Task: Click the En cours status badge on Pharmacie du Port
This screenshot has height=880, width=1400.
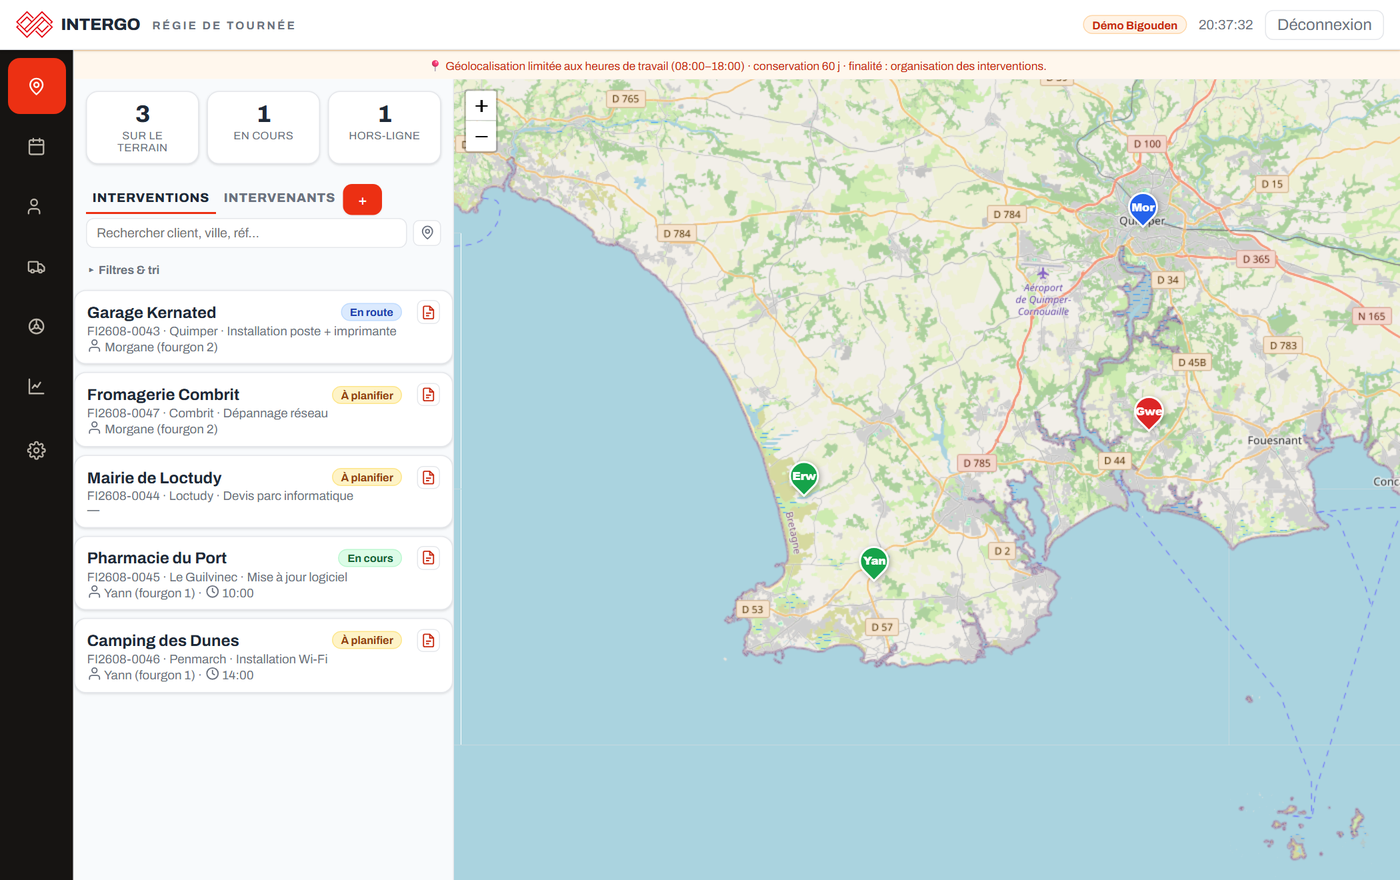Action: [370, 558]
